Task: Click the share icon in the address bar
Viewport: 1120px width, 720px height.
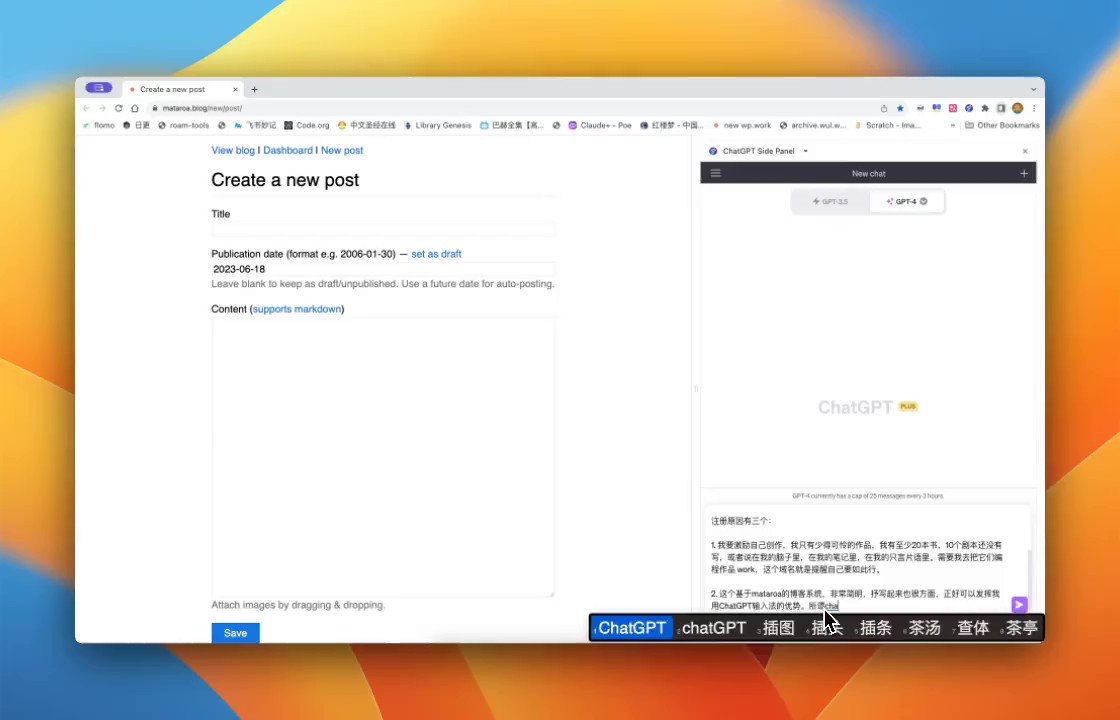Action: tap(884, 109)
